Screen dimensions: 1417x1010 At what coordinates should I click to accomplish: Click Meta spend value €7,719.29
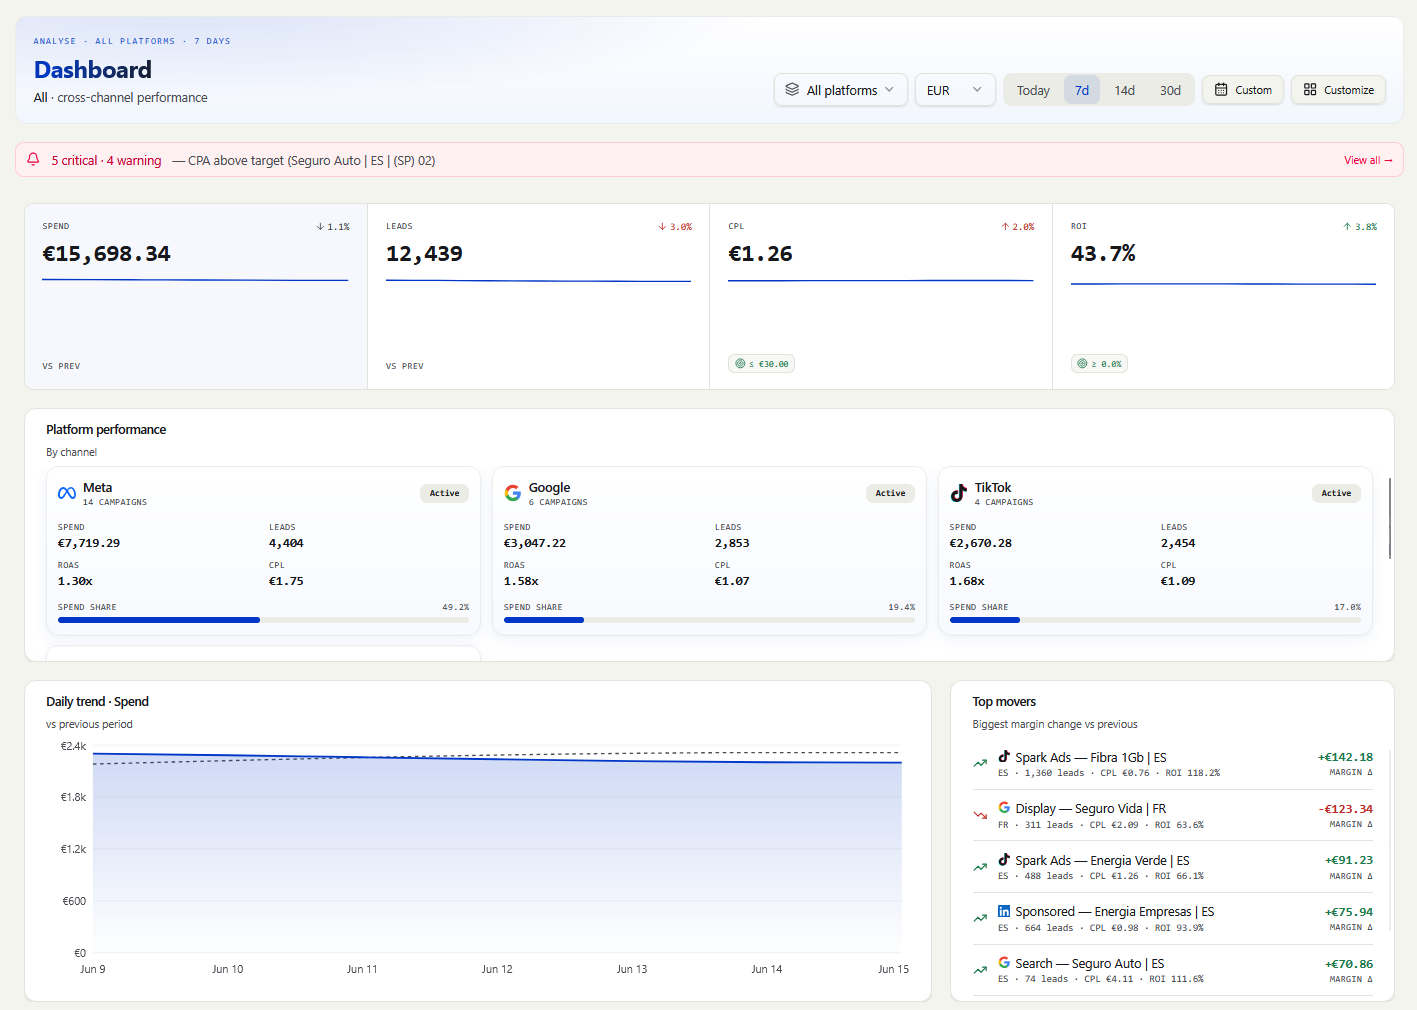(x=89, y=543)
